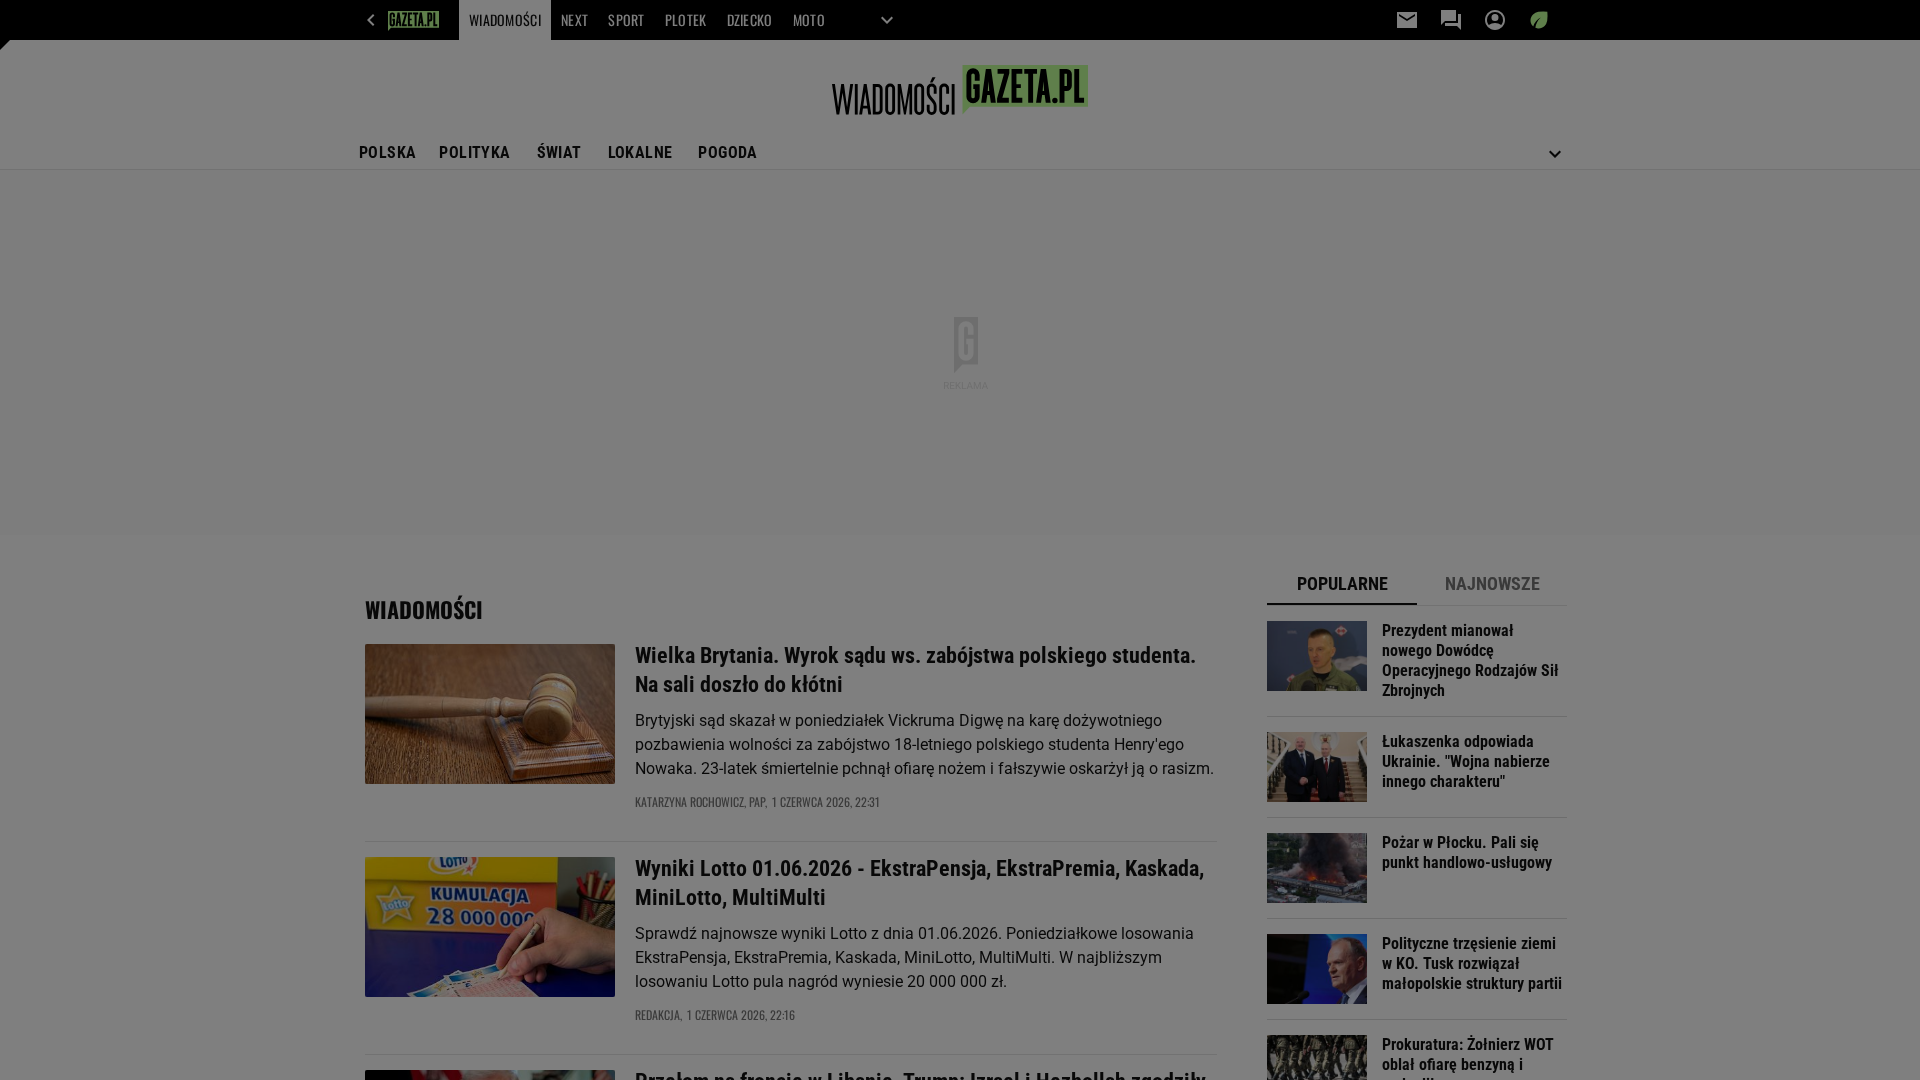Open Prokuratura: Żołnierz WOT article
The image size is (1920, 1080).
tap(1468, 1057)
